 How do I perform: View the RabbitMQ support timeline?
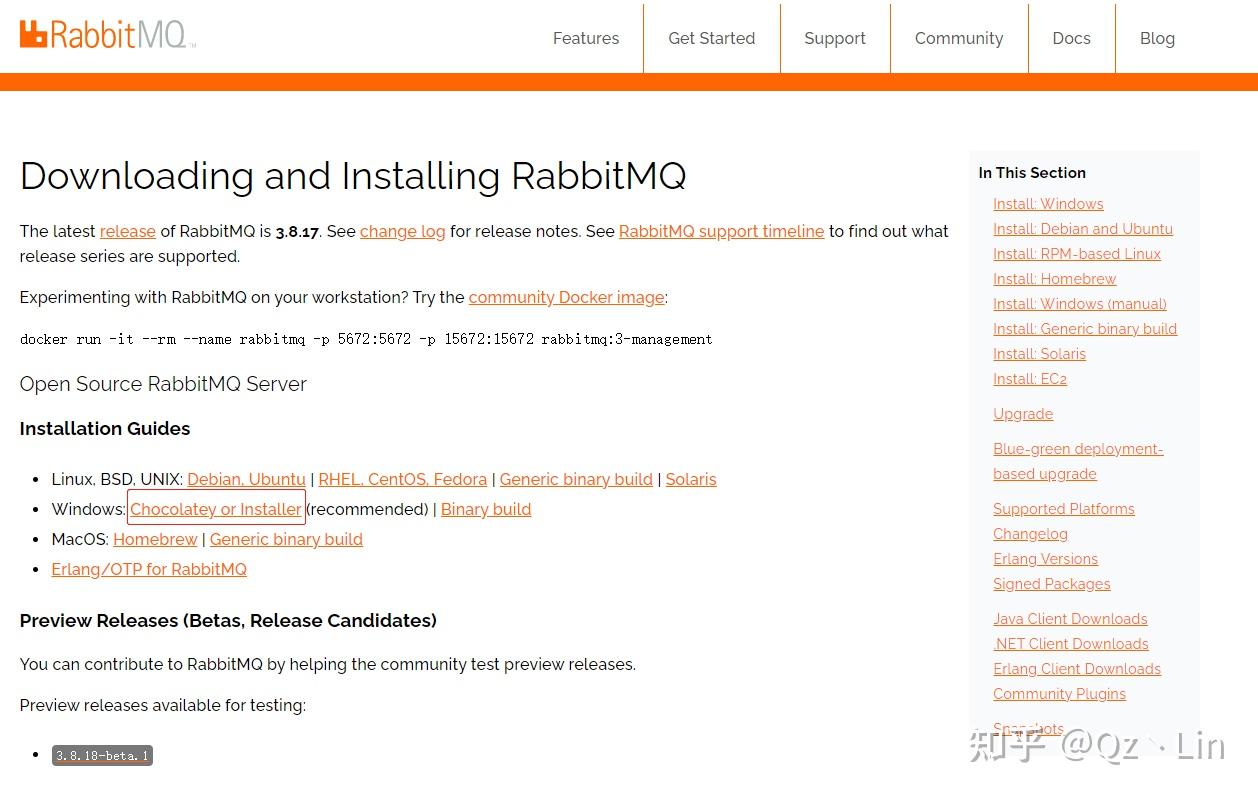tap(721, 231)
